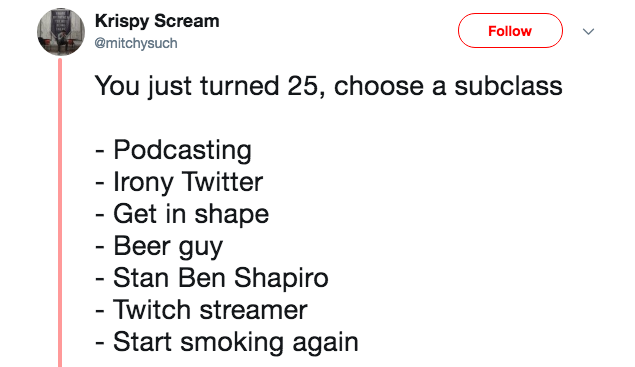Select the "Start smoking again" list line
Viewport: 635px width, 367px height.
coord(226,342)
